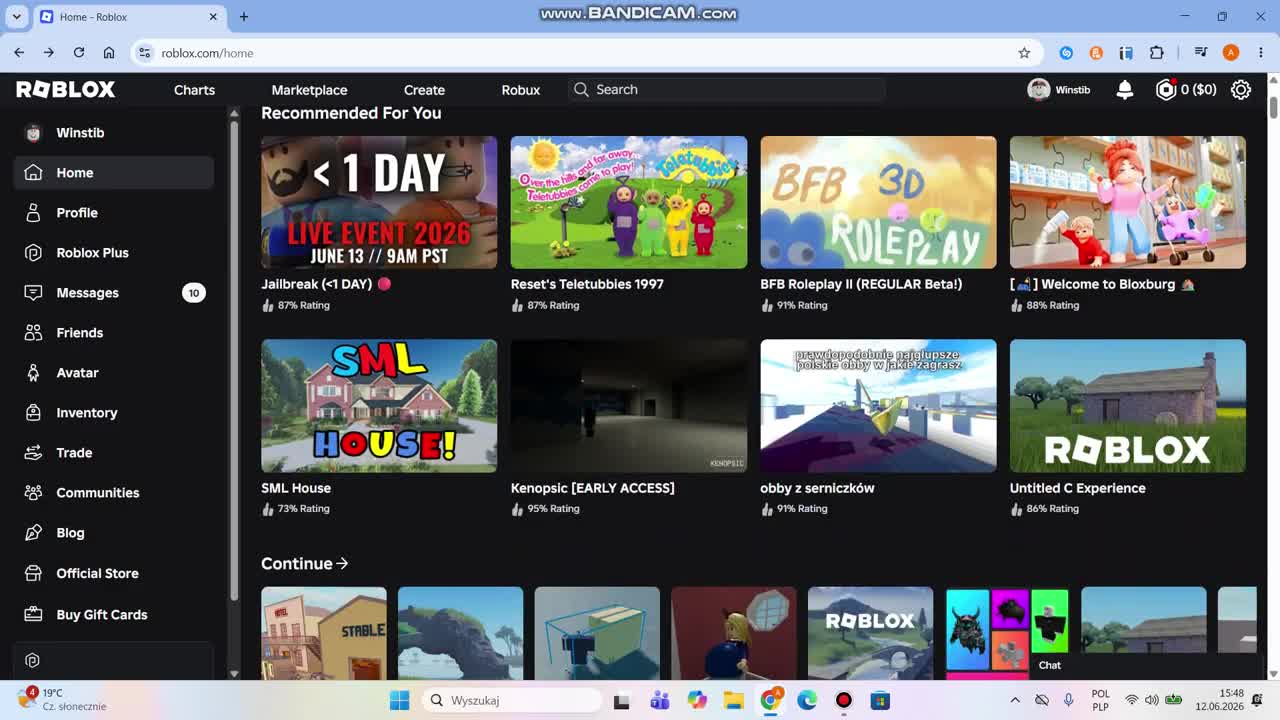Click the Buy Gift Cards icon

tap(33, 615)
